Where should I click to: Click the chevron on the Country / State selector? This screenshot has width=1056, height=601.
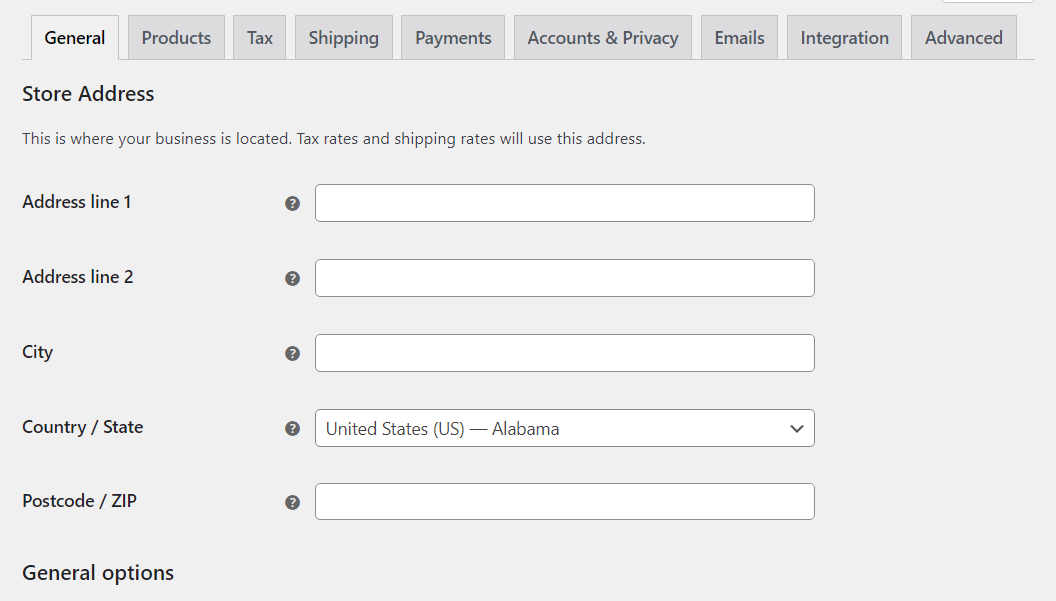[797, 428]
